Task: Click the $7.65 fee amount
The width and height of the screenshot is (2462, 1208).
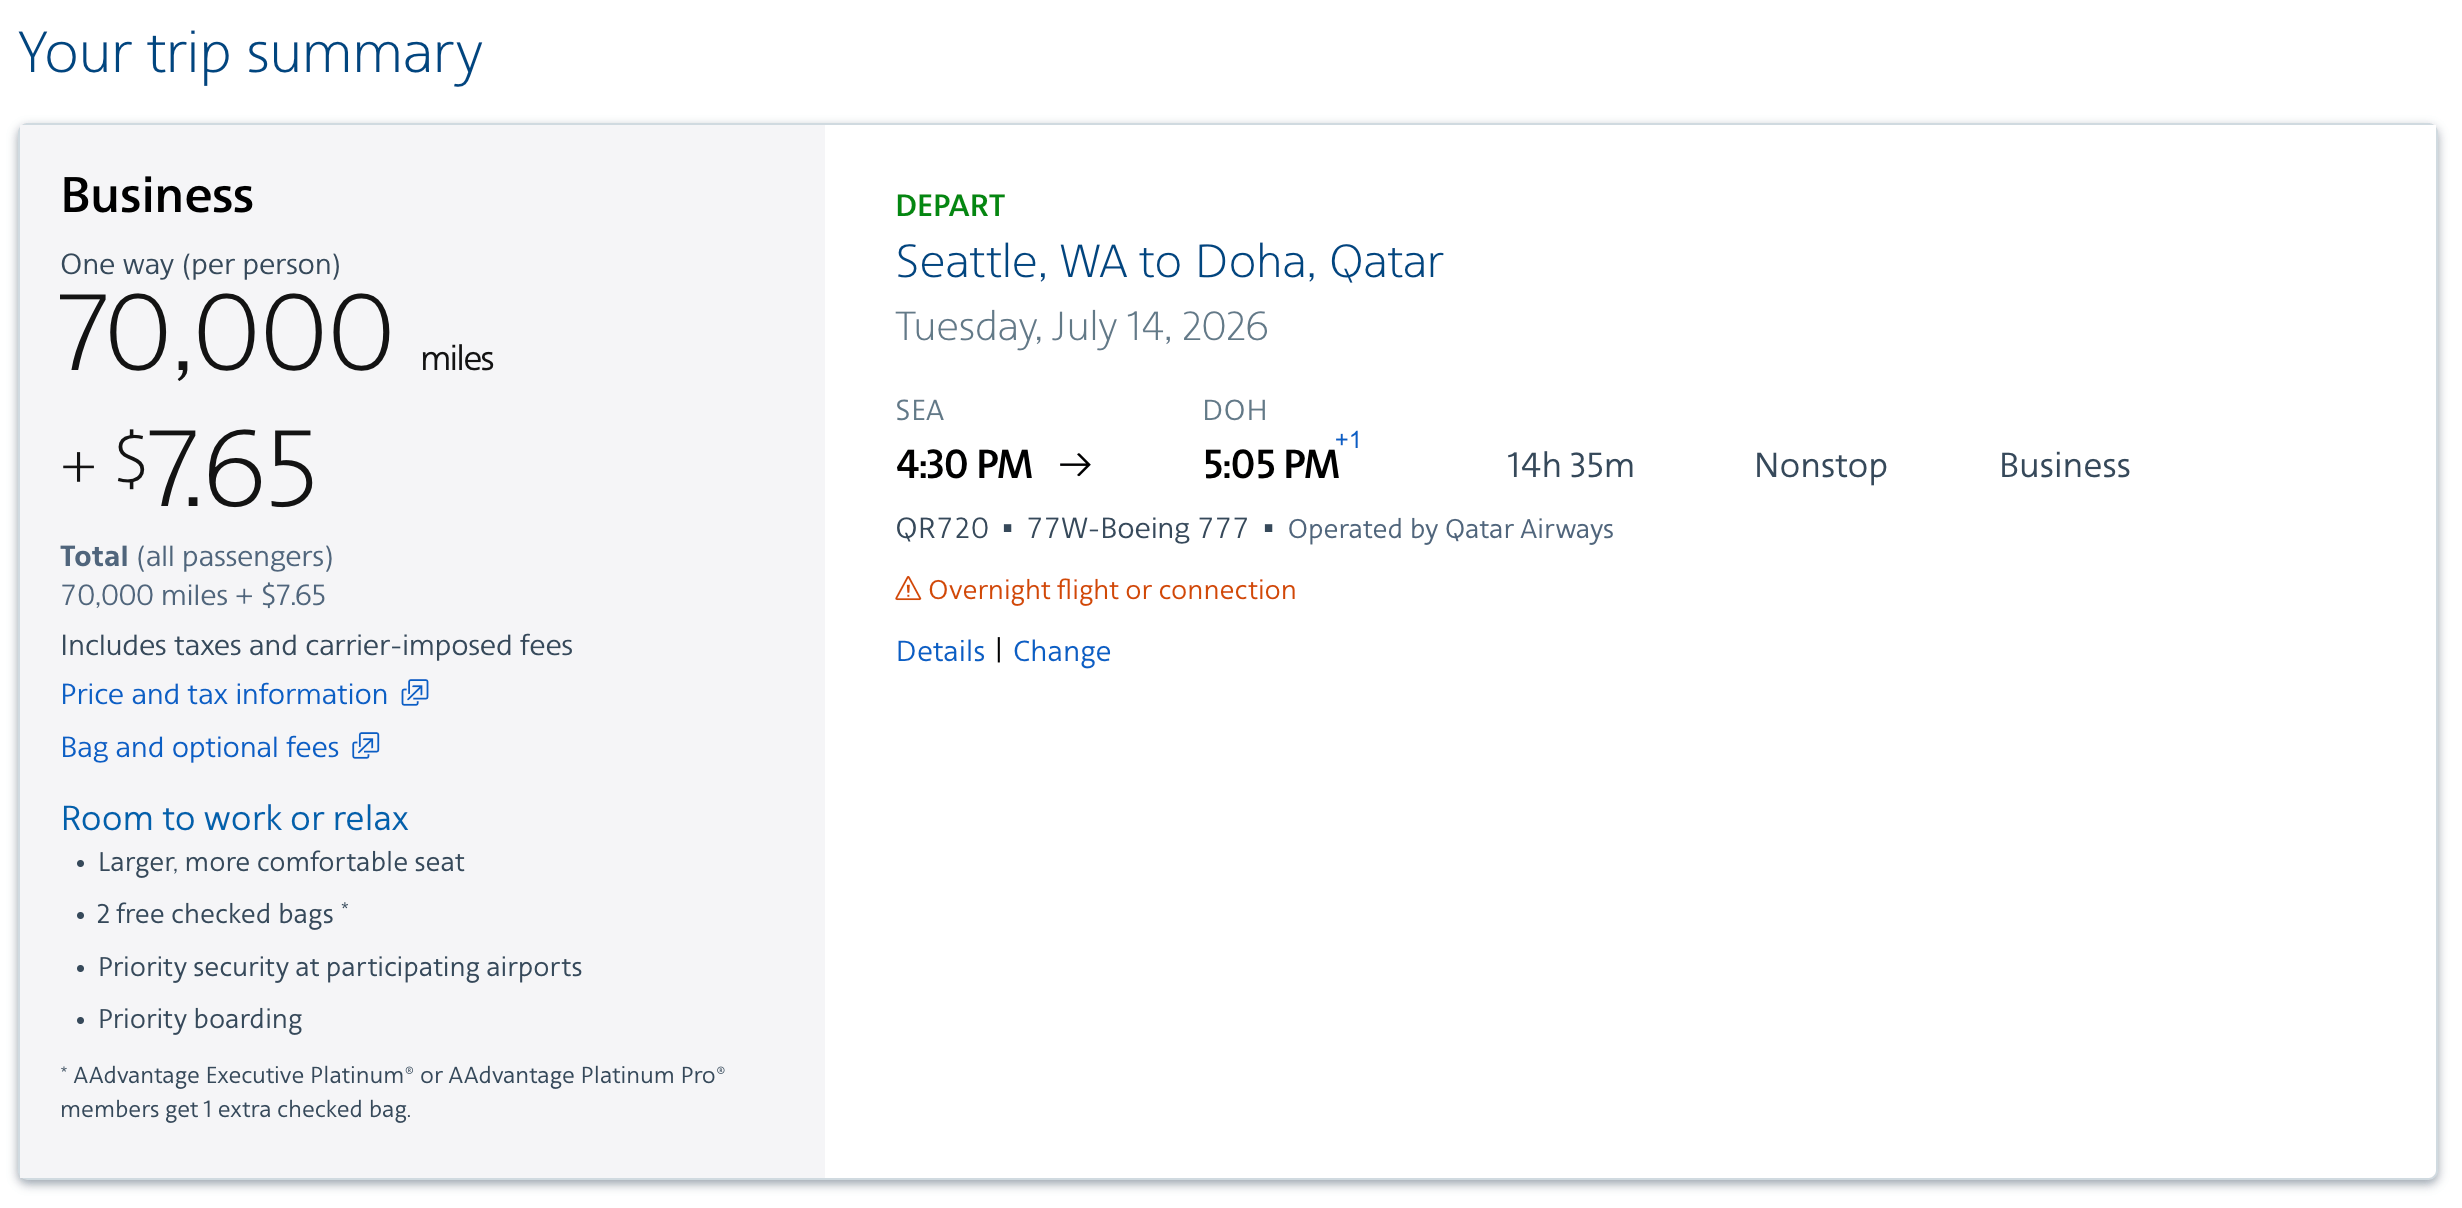Action: pyautogui.click(x=215, y=468)
